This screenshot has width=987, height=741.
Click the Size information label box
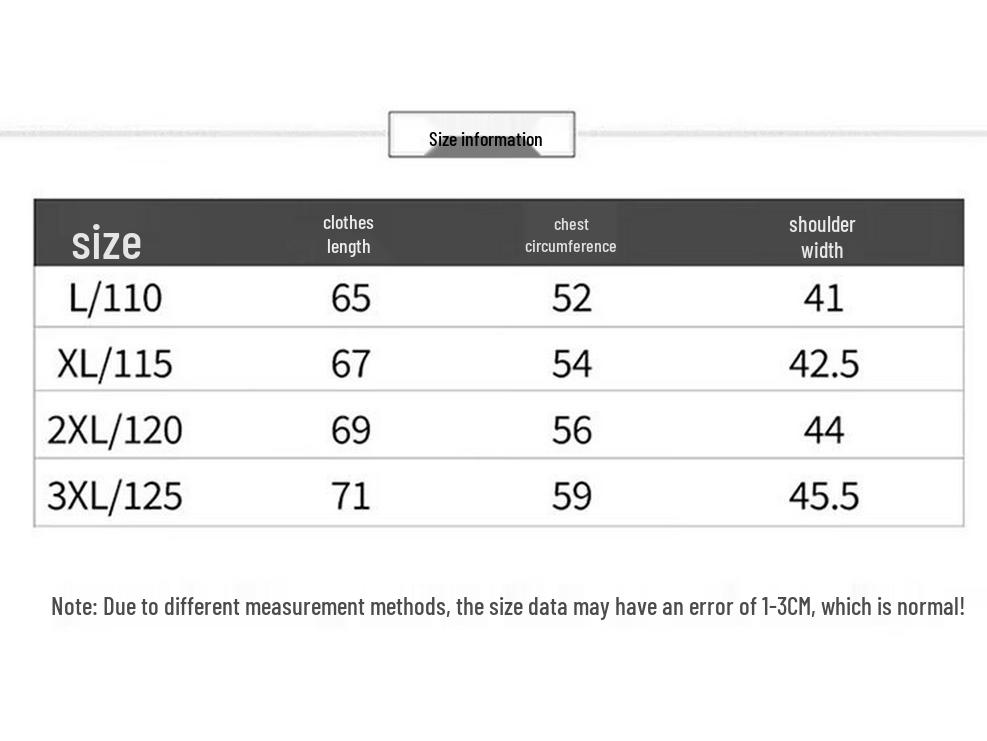482,135
